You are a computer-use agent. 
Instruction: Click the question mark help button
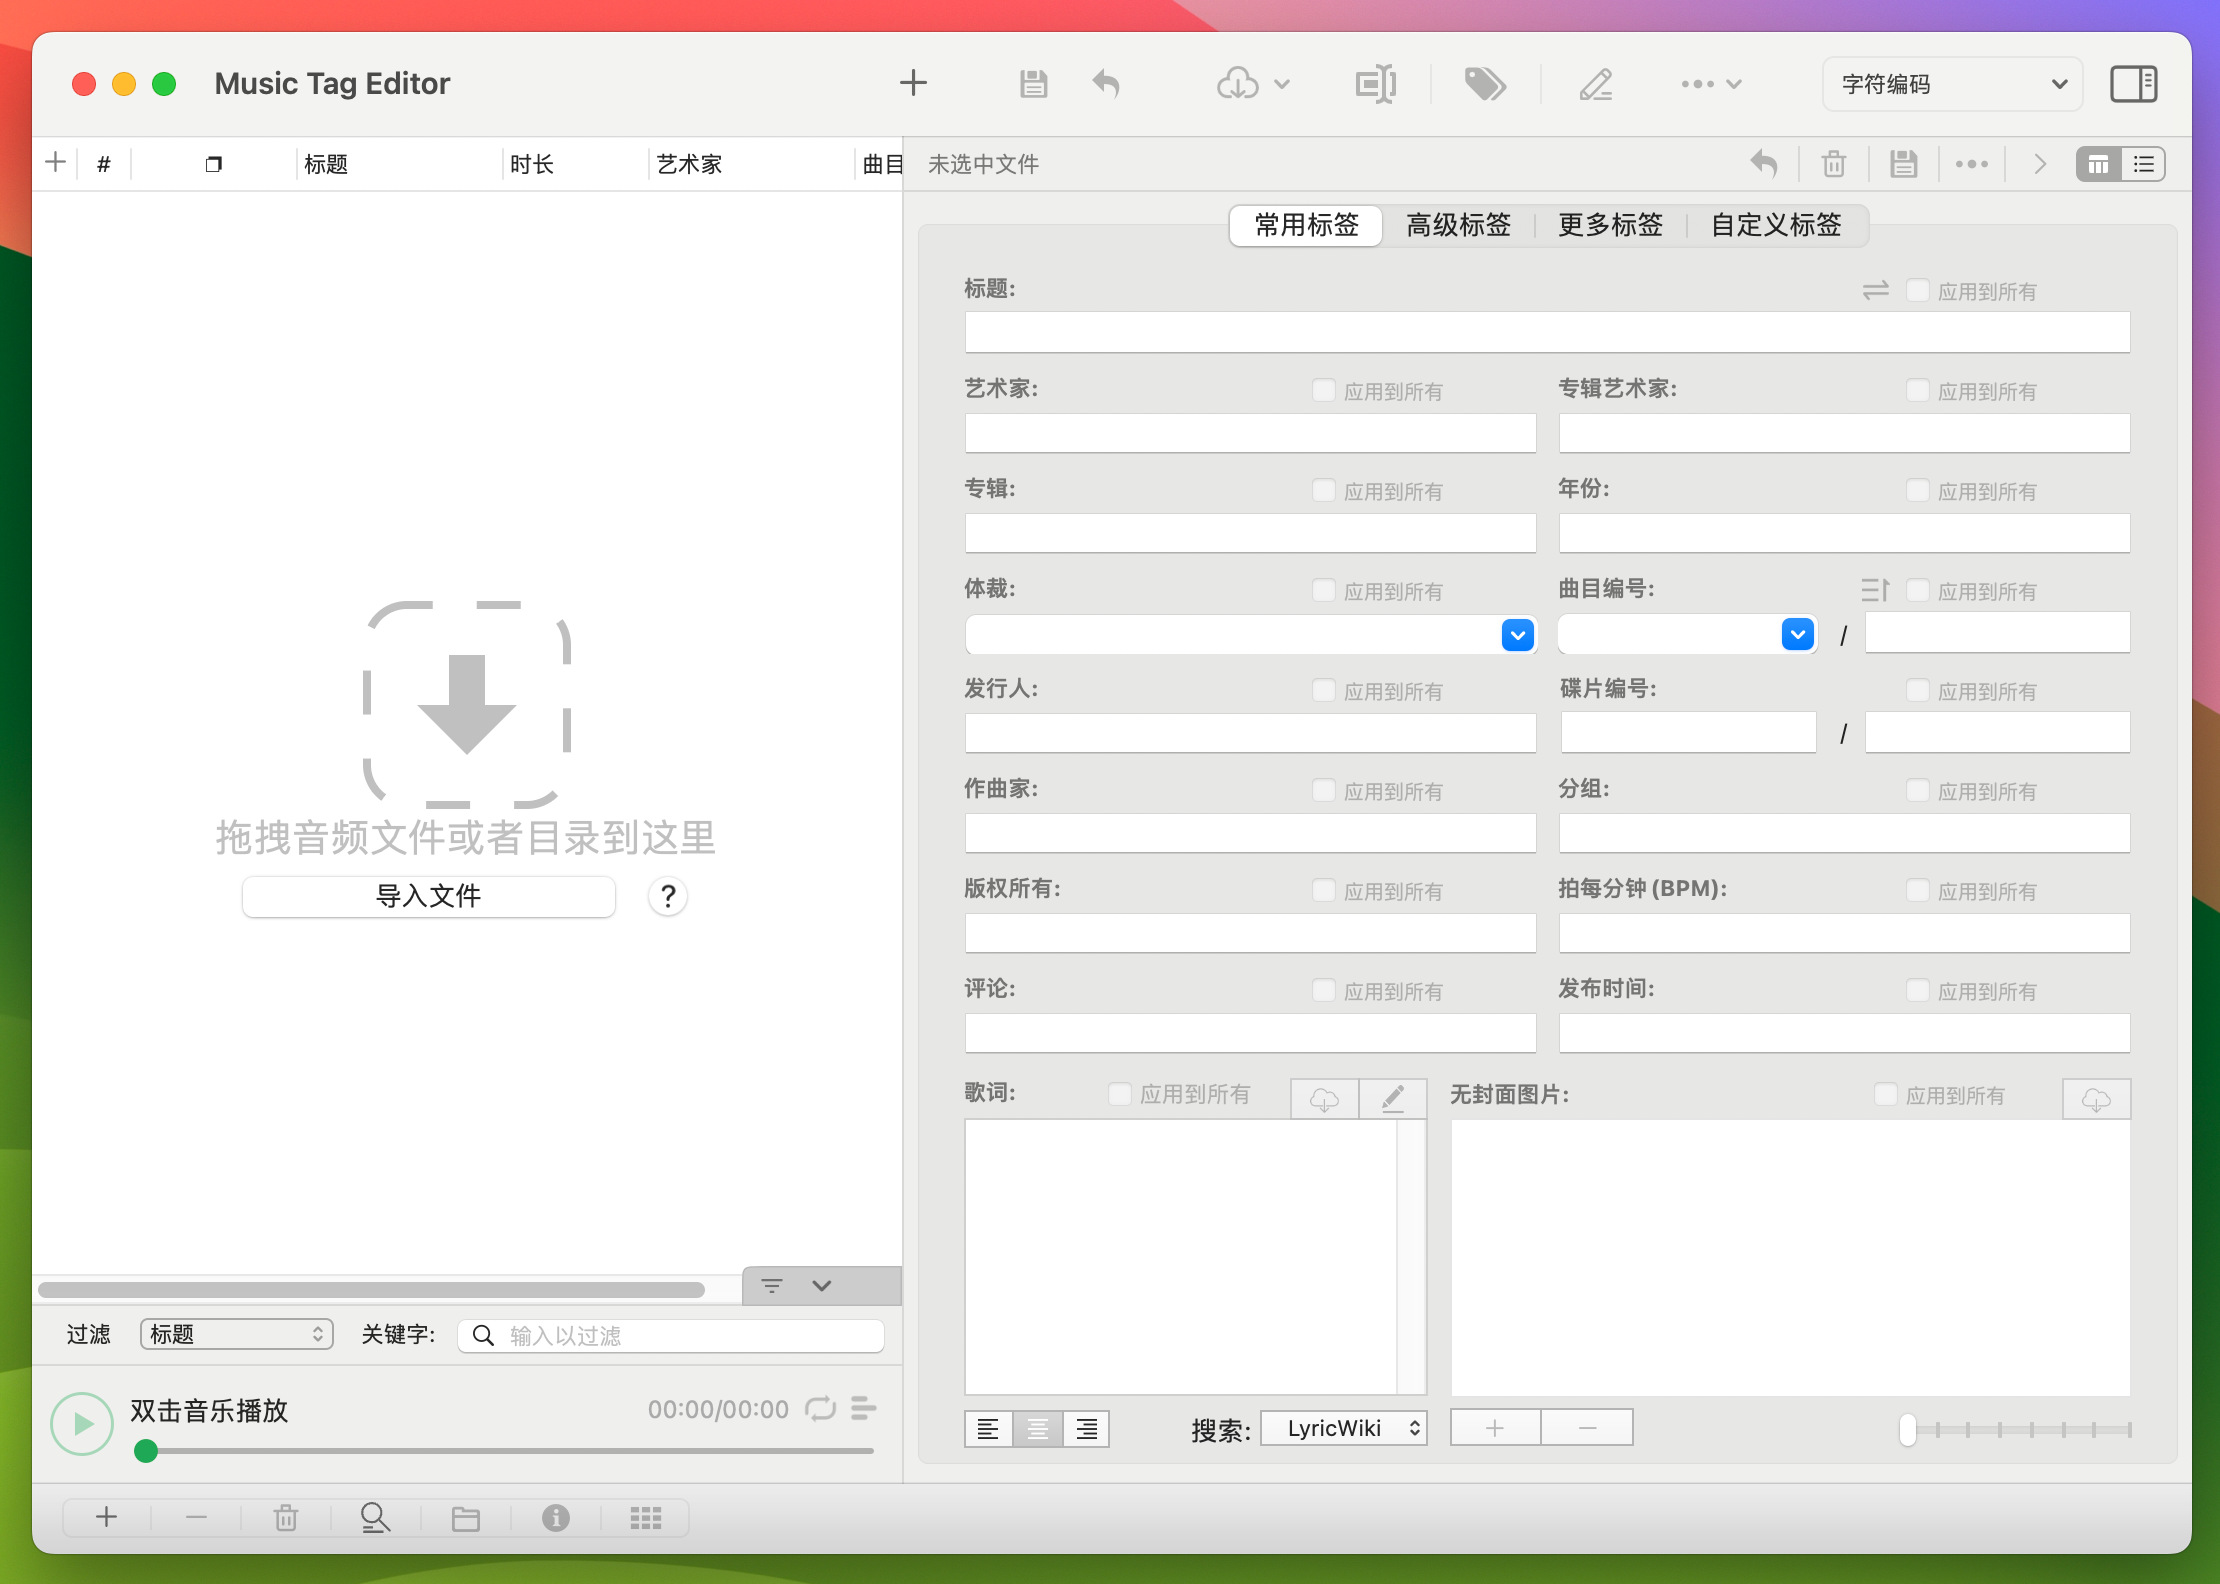(x=668, y=896)
